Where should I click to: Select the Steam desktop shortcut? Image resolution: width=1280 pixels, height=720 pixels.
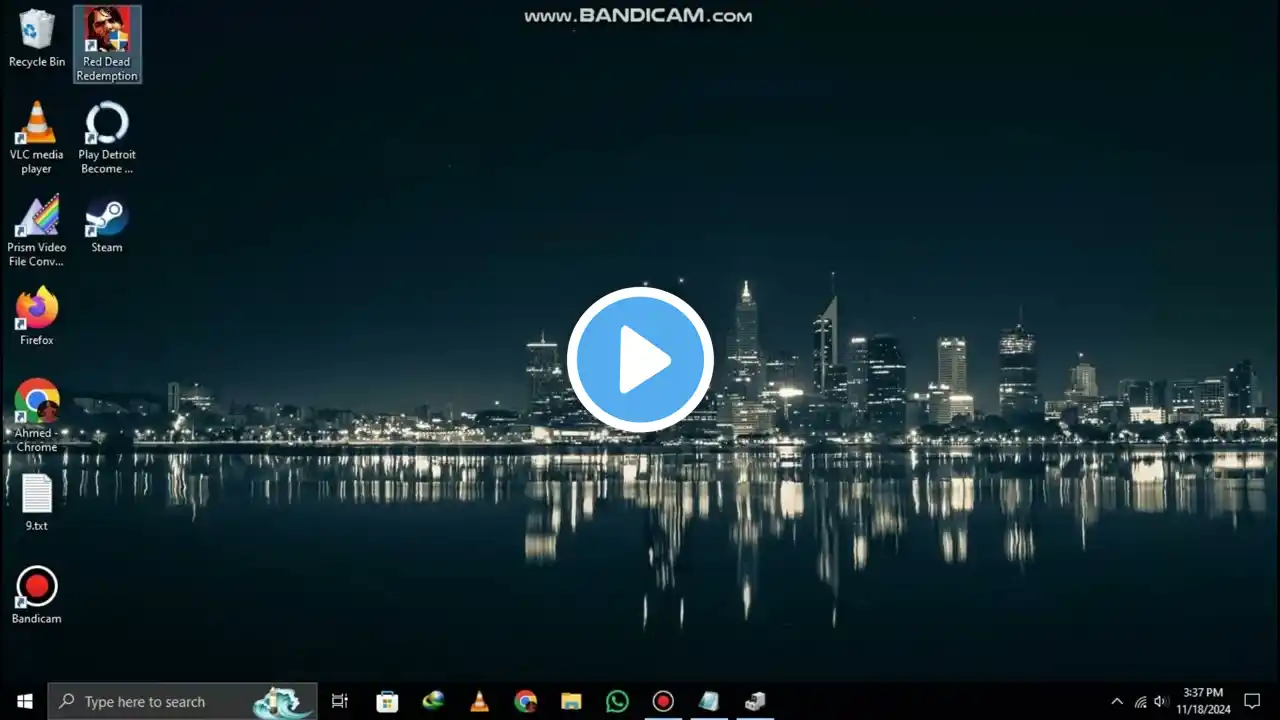click(107, 225)
